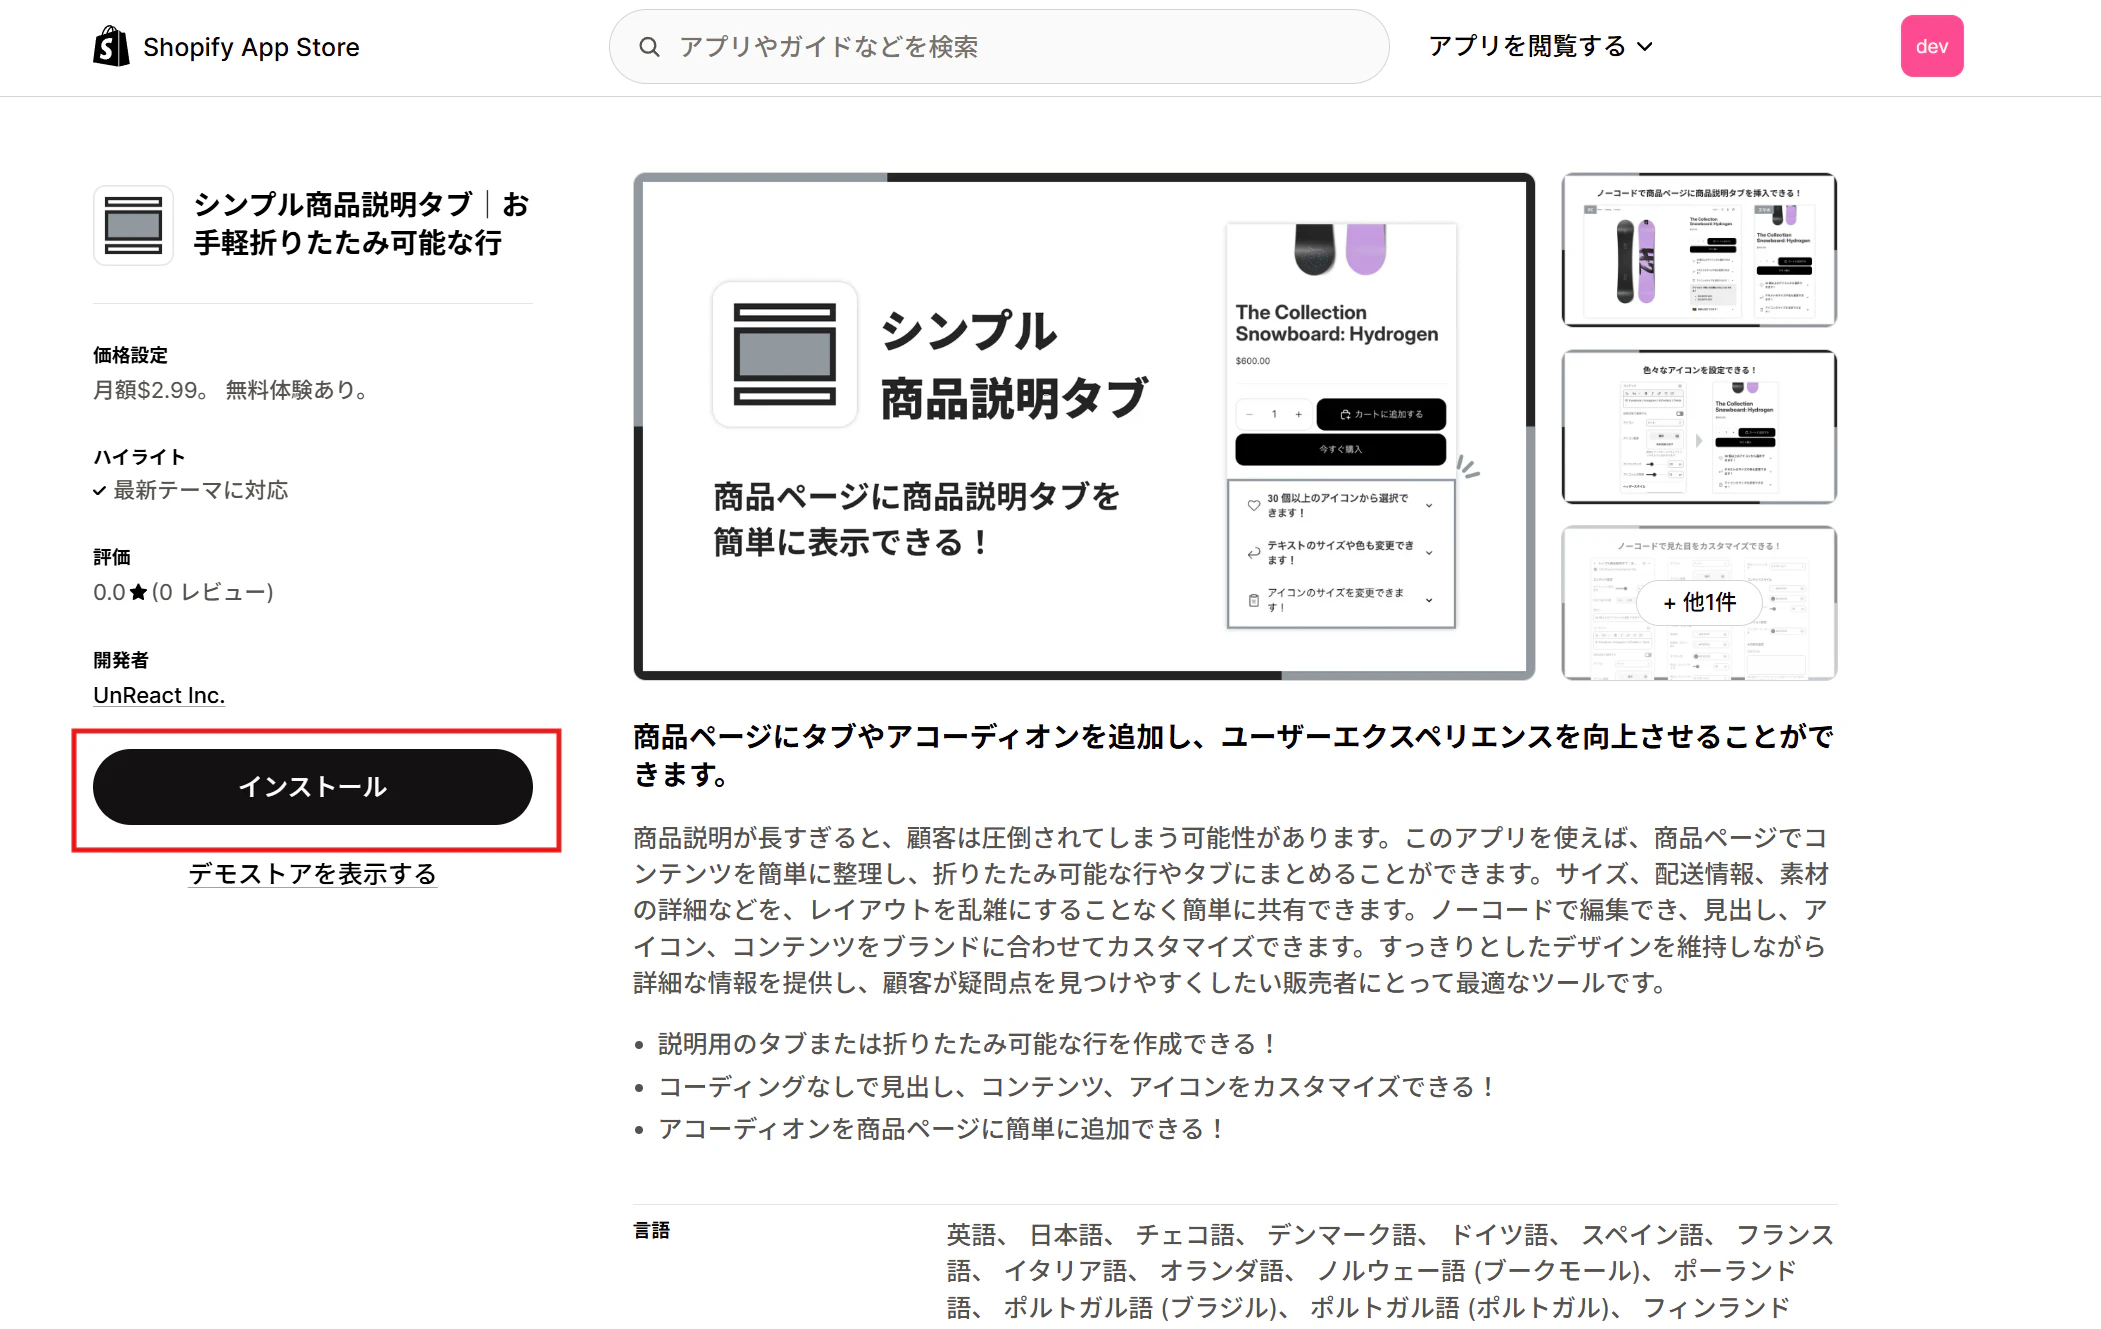Image resolution: width=2101 pixels, height=1329 pixels.
Task: Click the app title シンプル商品説明タブ heading
Action: [x=362, y=224]
